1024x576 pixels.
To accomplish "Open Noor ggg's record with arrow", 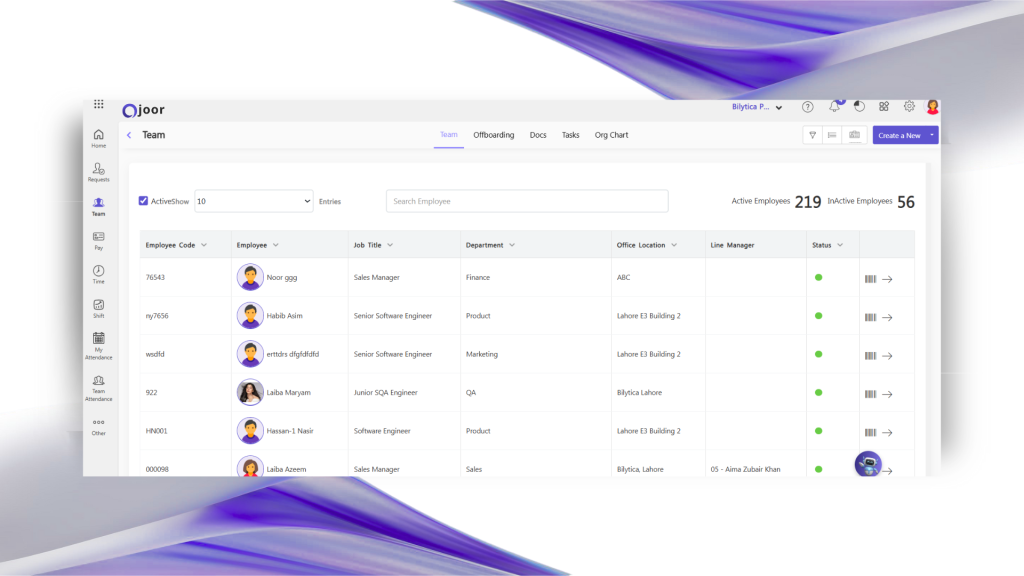I will pos(887,279).
